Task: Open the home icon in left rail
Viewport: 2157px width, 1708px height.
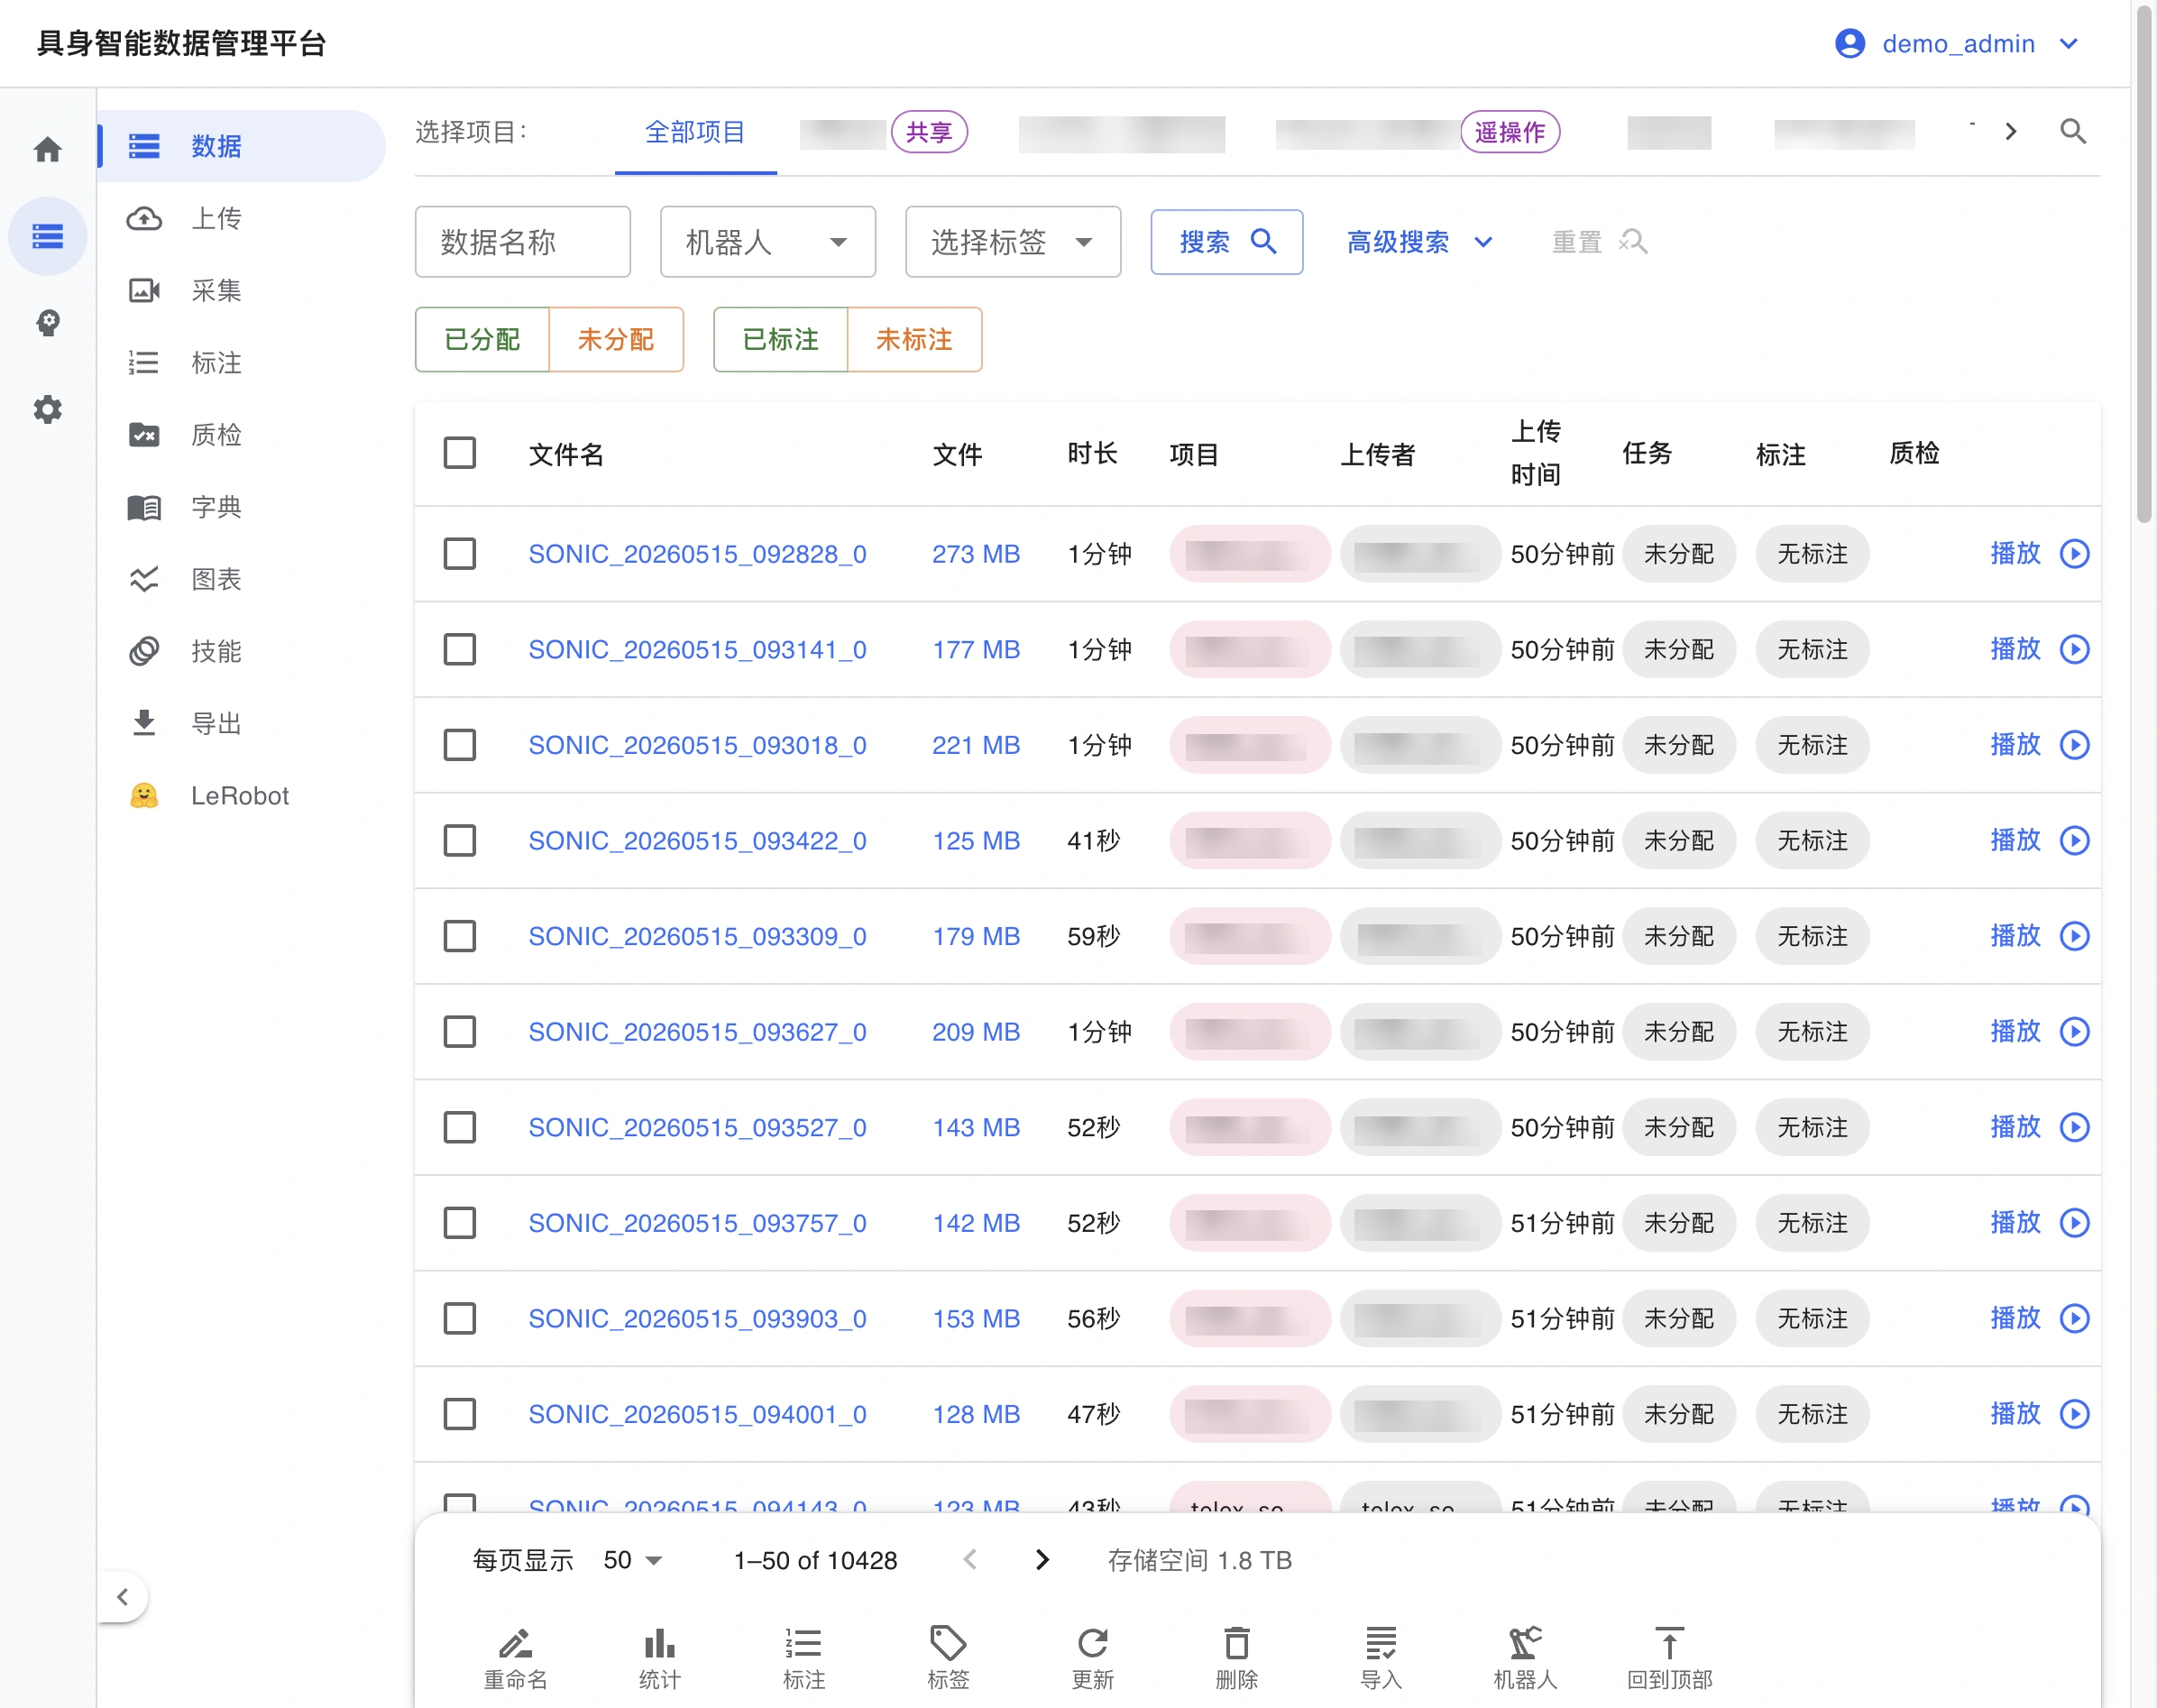Action: (x=47, y=150)
